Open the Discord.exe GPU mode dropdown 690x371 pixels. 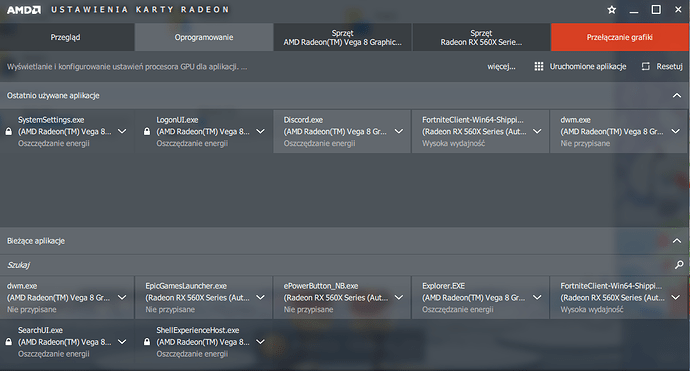tap(399, 131)
